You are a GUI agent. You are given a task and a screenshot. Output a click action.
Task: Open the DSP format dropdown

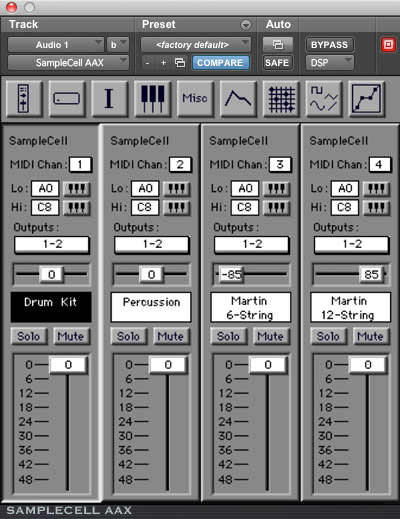[329, 62]
